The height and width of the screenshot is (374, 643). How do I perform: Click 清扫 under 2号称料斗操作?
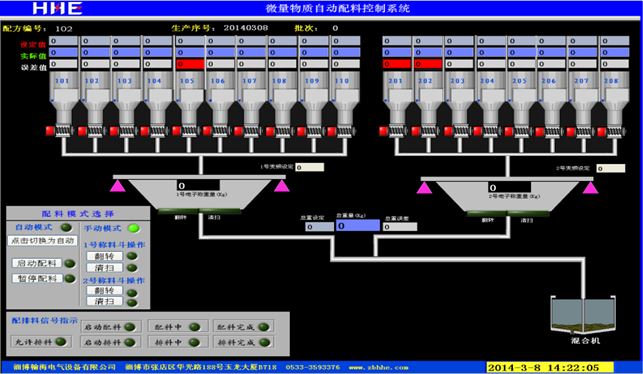105,301
